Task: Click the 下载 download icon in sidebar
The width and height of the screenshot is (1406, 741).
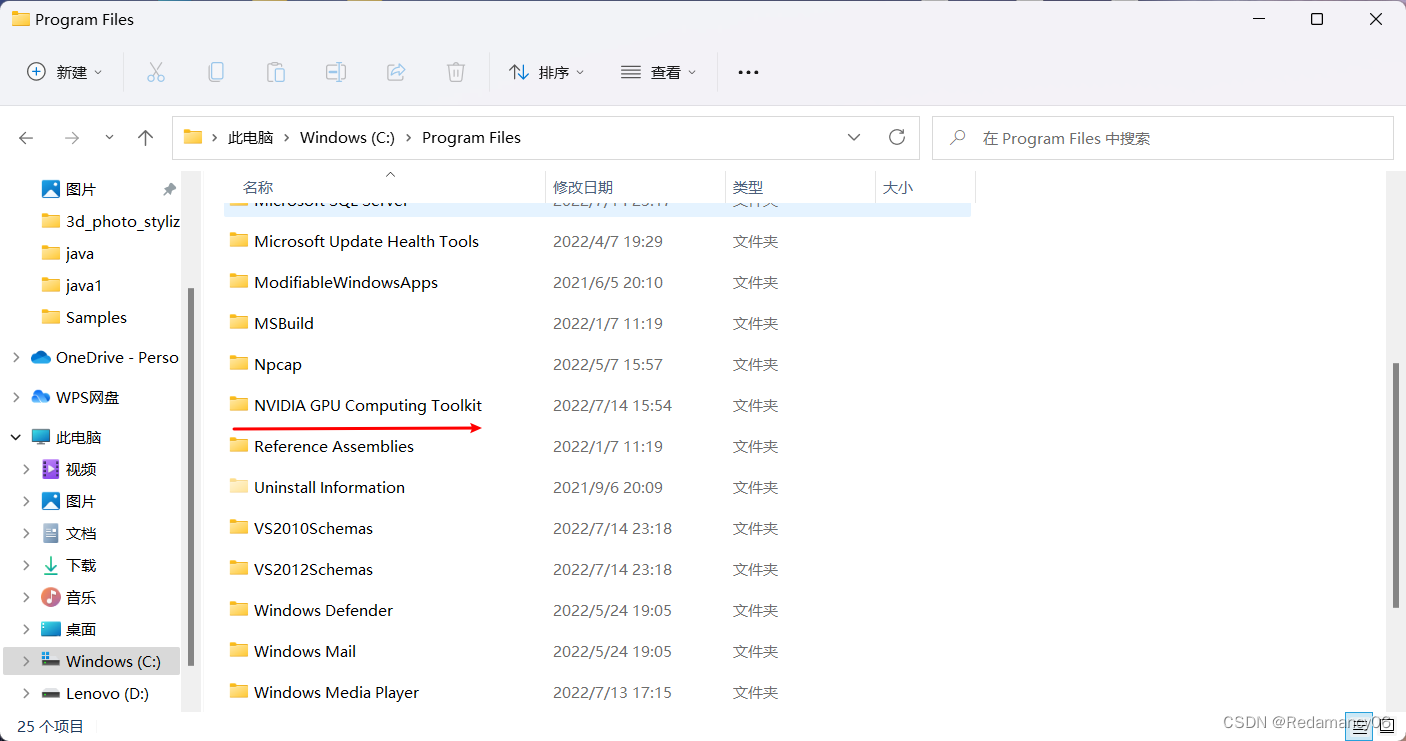Action: tap(51, 565)
